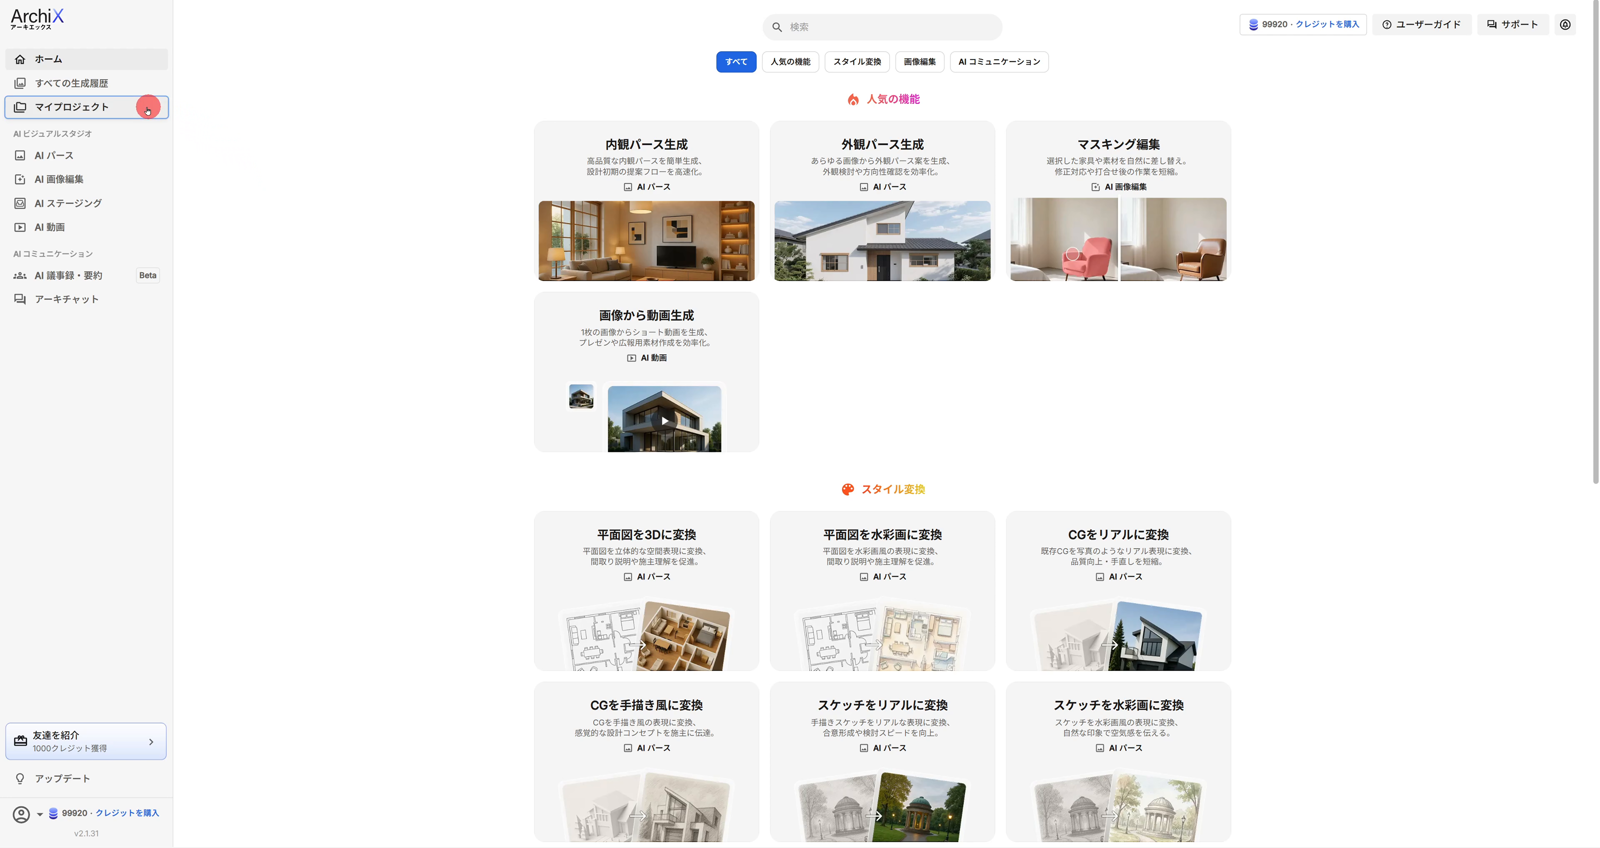The height and width of the screenshot is (848, 1600).
Task: Open the マスキング編集 card
Action: click(x=1118, y=202)
